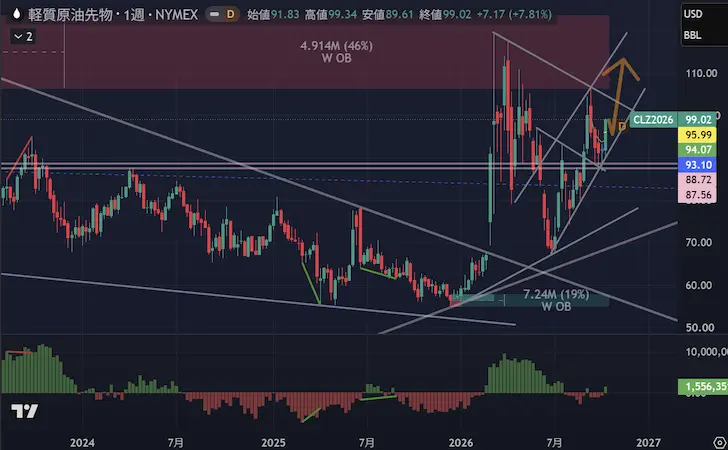Open the USD currency selector

(693, 14)
